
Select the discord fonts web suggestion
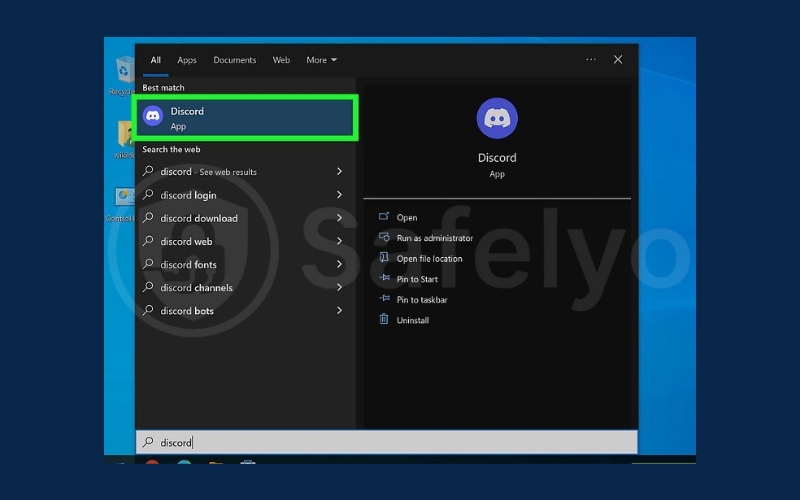[x=189, y=265]
